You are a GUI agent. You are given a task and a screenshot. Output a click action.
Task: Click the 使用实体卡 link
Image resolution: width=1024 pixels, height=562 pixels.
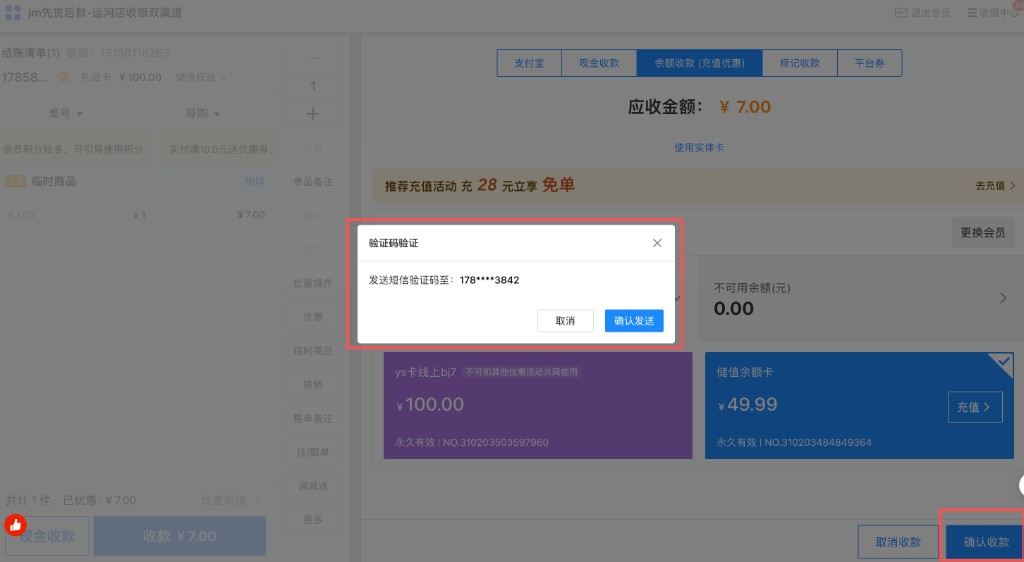point(699,147)
